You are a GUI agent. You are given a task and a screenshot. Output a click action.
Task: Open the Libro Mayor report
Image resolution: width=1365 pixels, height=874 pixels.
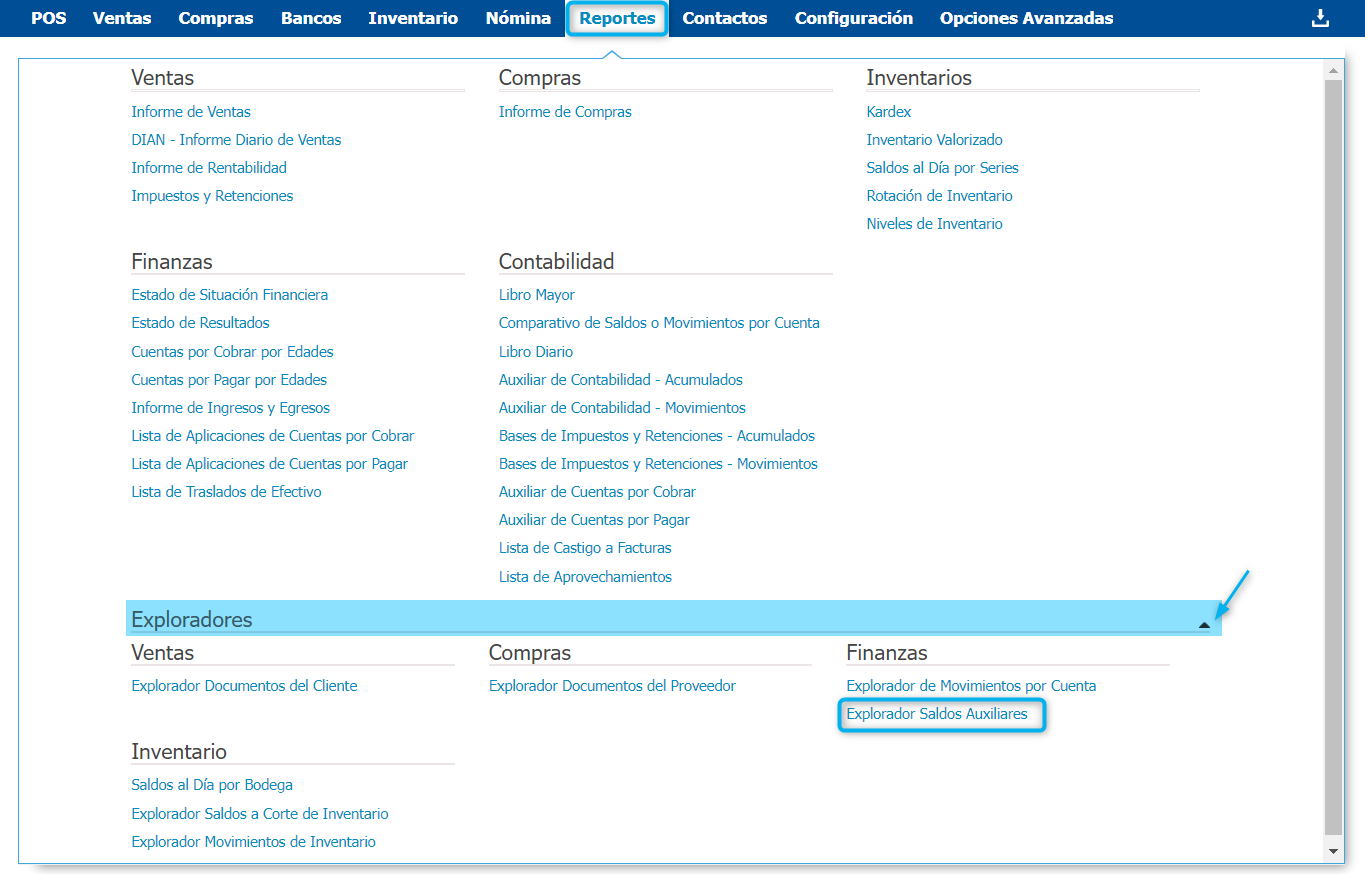537,295
